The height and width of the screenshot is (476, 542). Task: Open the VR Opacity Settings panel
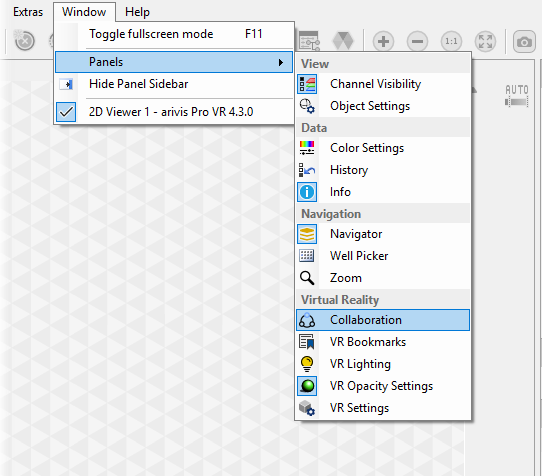[x=383, y=386]
